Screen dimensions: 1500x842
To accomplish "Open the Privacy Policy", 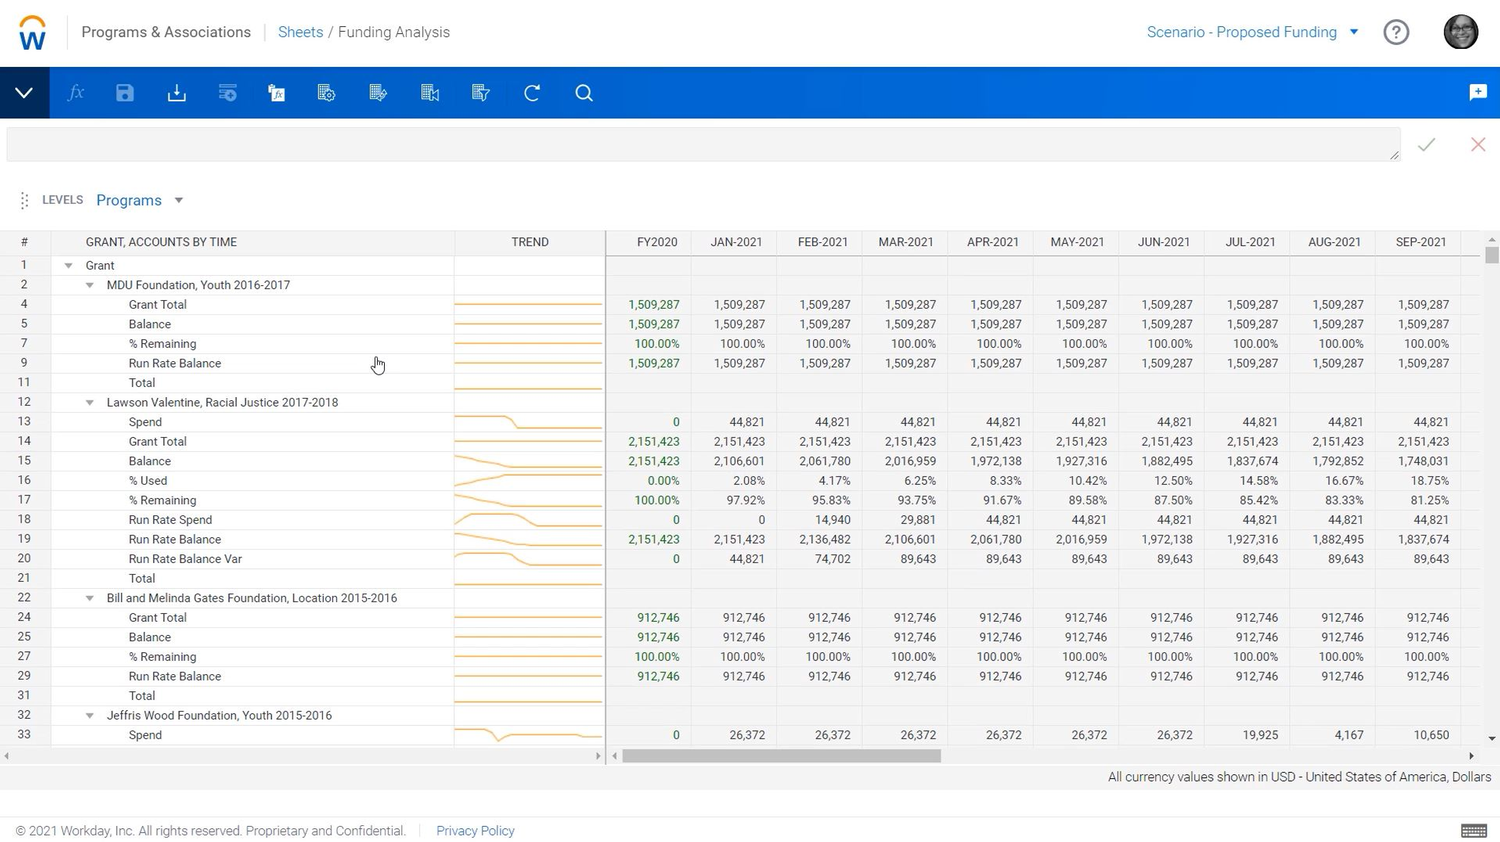I will coord(475,831).
